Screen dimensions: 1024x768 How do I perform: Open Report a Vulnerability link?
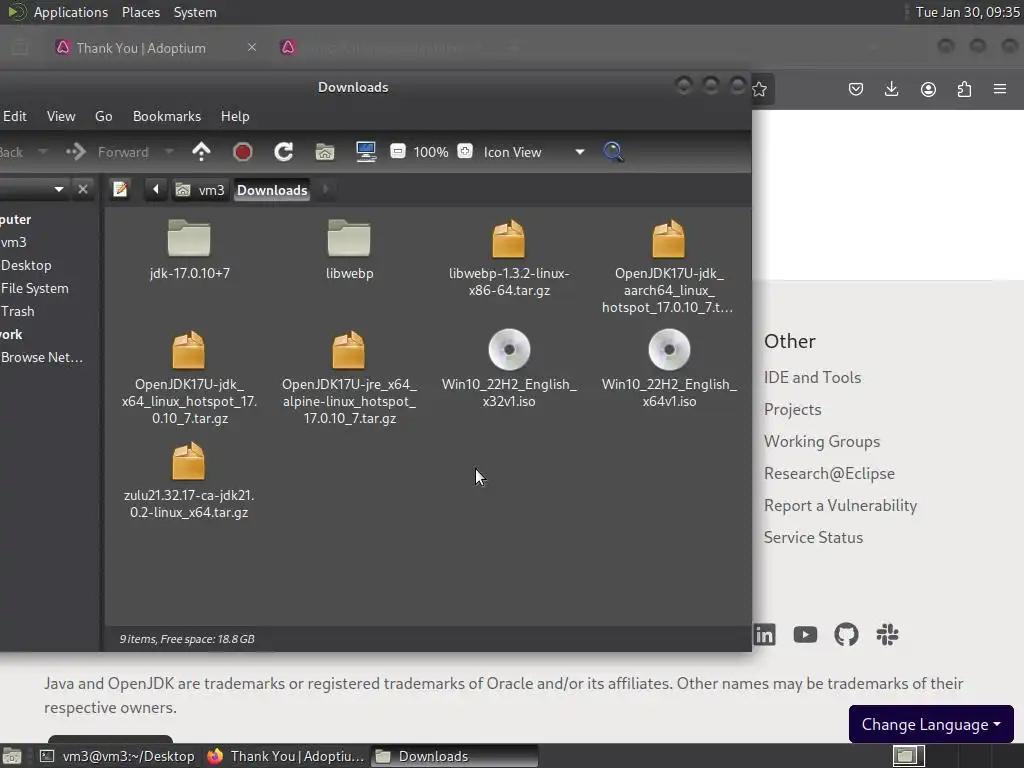click(840, 505)
